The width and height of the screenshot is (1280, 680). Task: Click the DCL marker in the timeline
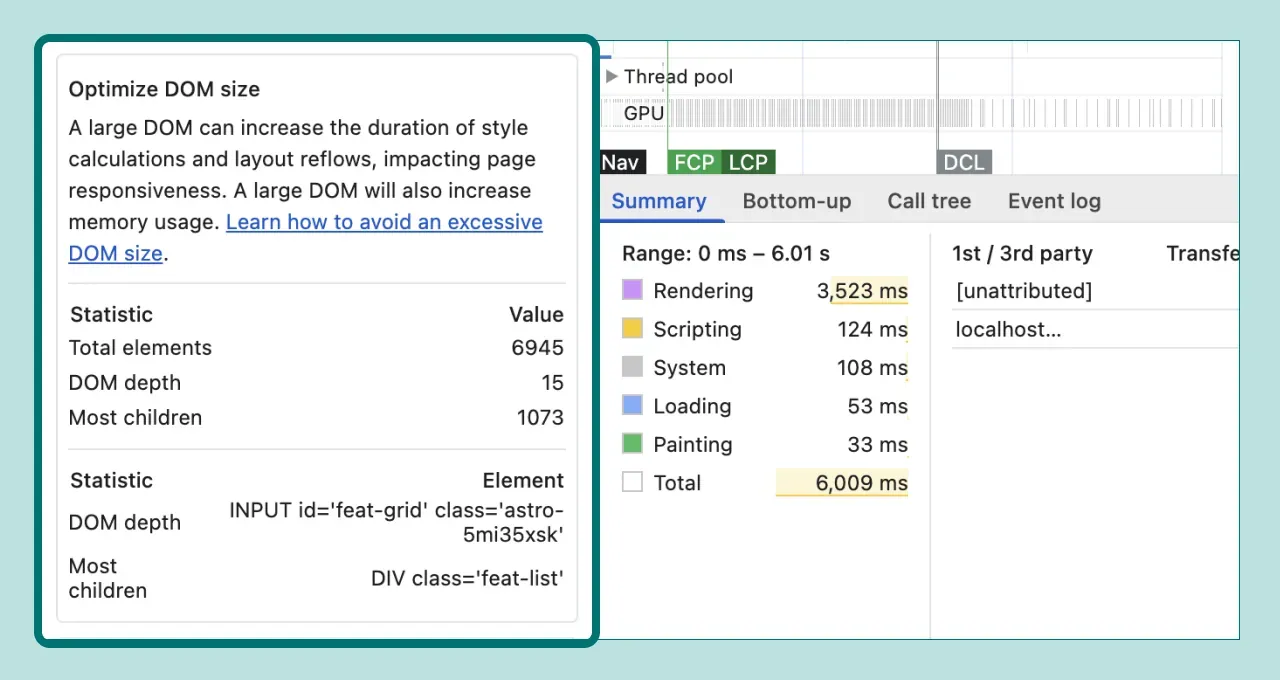(x=963, y=162)
